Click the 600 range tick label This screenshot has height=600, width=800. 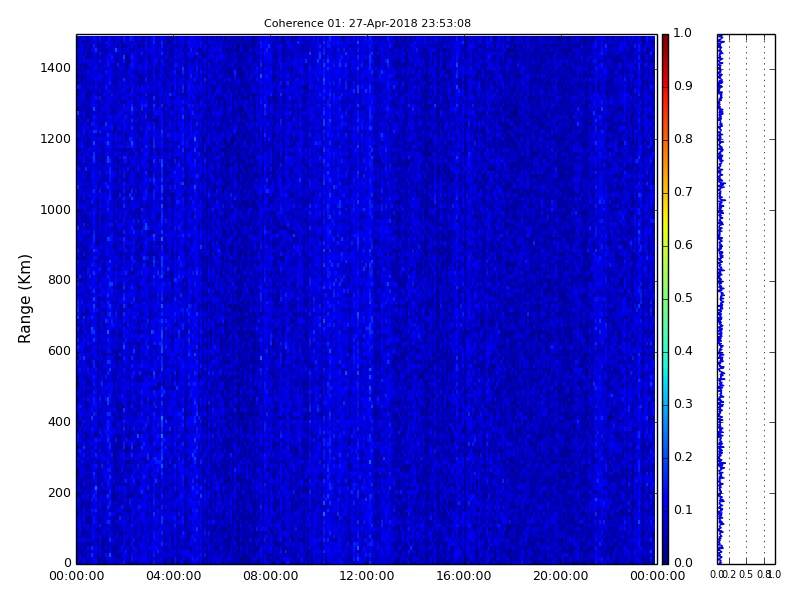[x=59, y=351]
